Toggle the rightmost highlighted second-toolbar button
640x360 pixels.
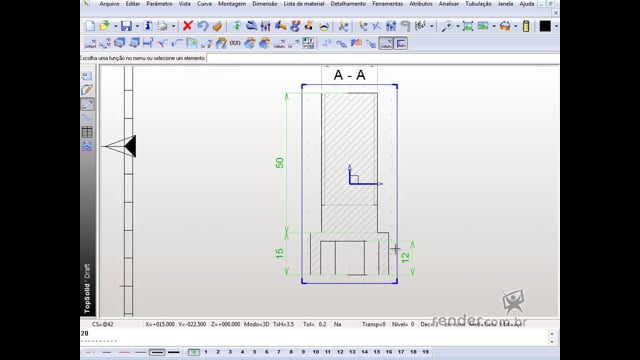pyautogui.click(x=401, y=43)
